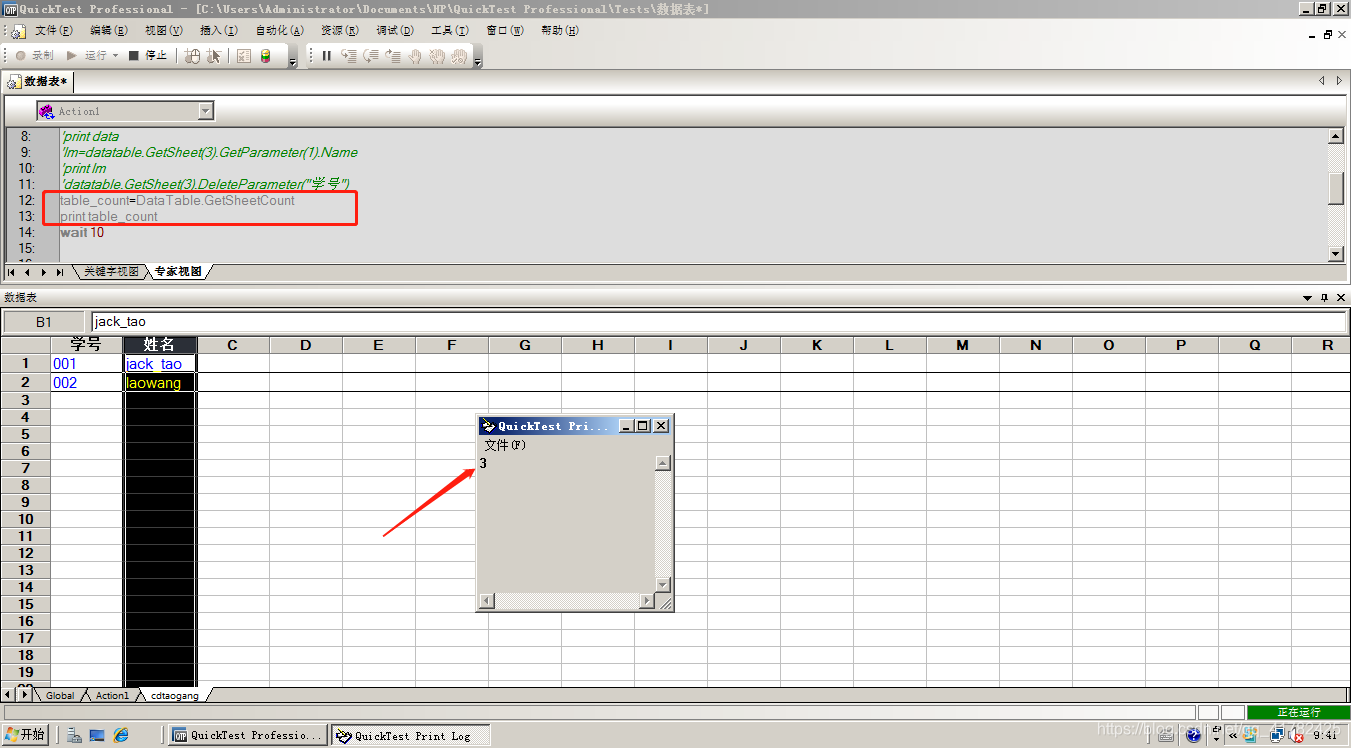Click the last hand icon in the debug toolbar
The width and height of the screenshot is (1351, 748).
pyautogui.click(x=459, y=56)
